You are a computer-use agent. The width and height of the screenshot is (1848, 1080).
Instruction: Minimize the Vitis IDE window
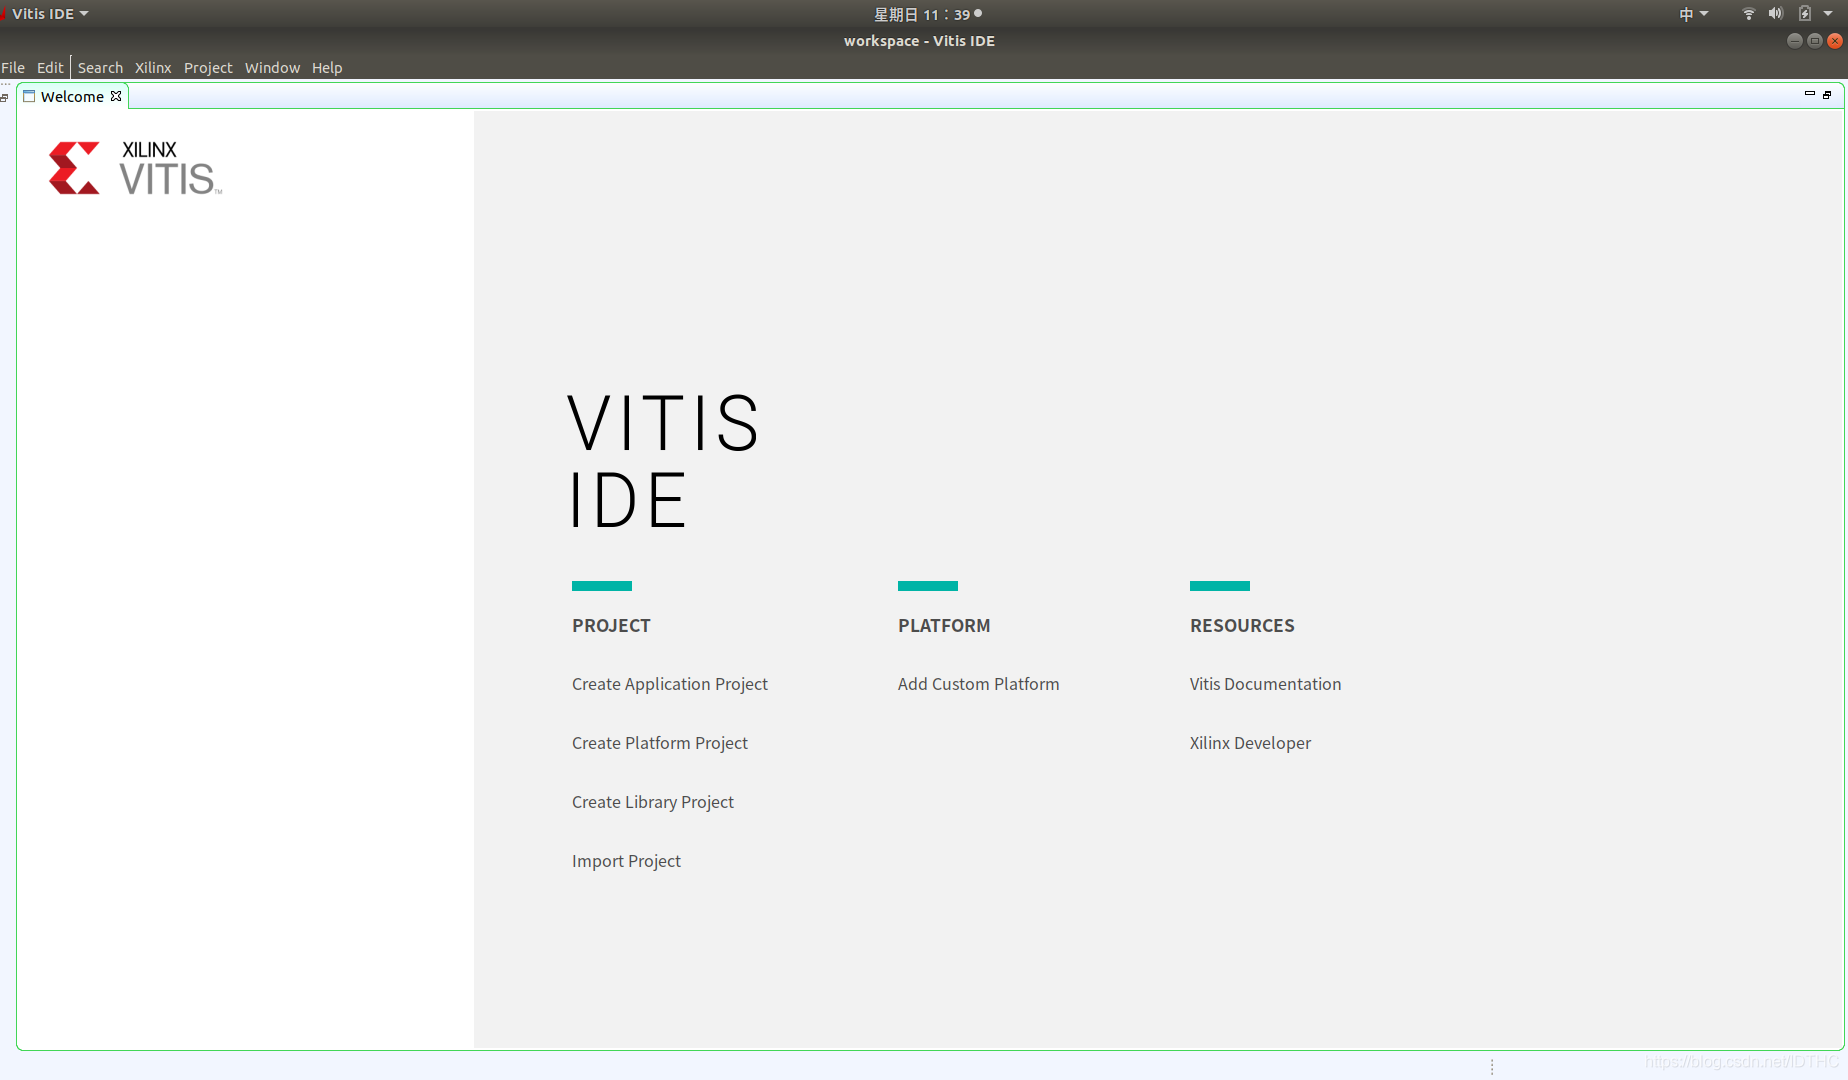pos(1794,41)
